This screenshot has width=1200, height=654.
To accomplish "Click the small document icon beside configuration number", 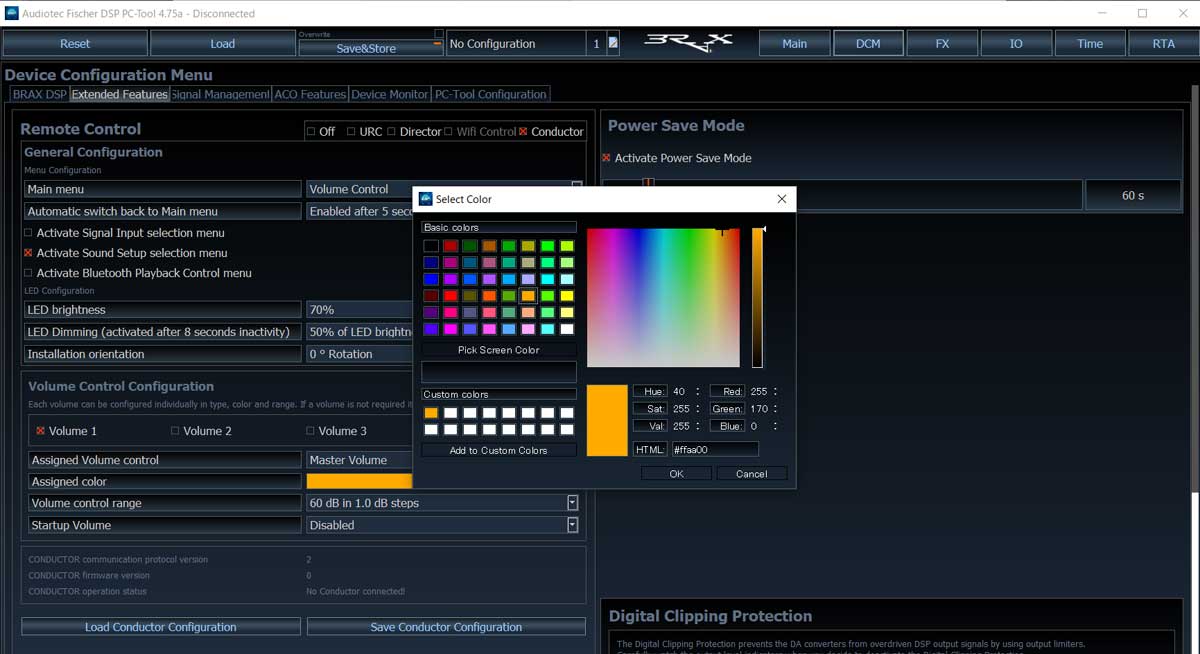I will pyautogui.click(x=613, y=43).
